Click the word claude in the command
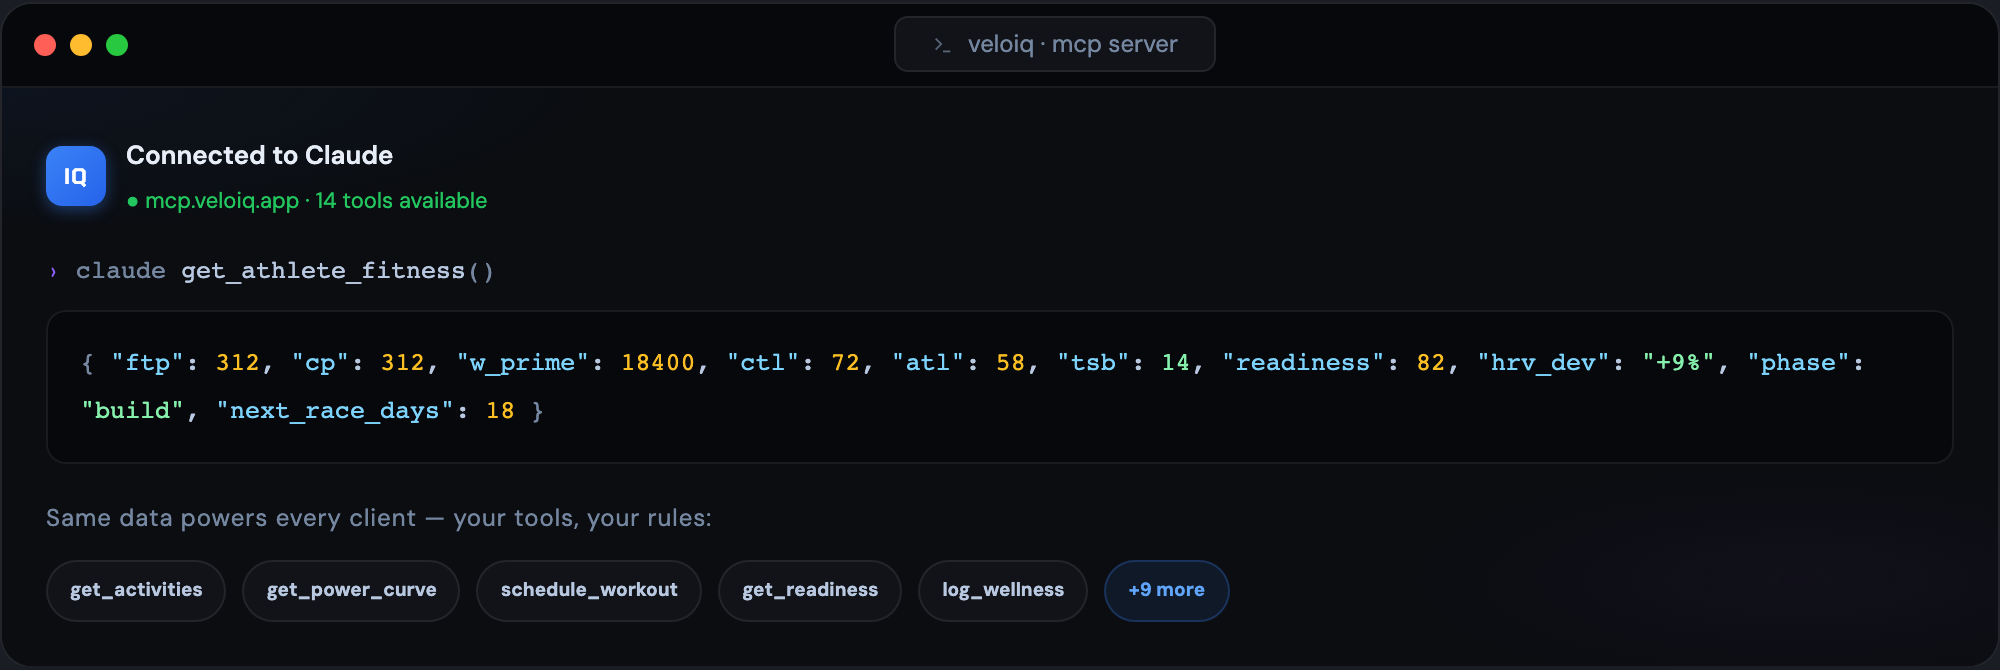The width and height of the screenshot is (2000, 670). point(121,271)
